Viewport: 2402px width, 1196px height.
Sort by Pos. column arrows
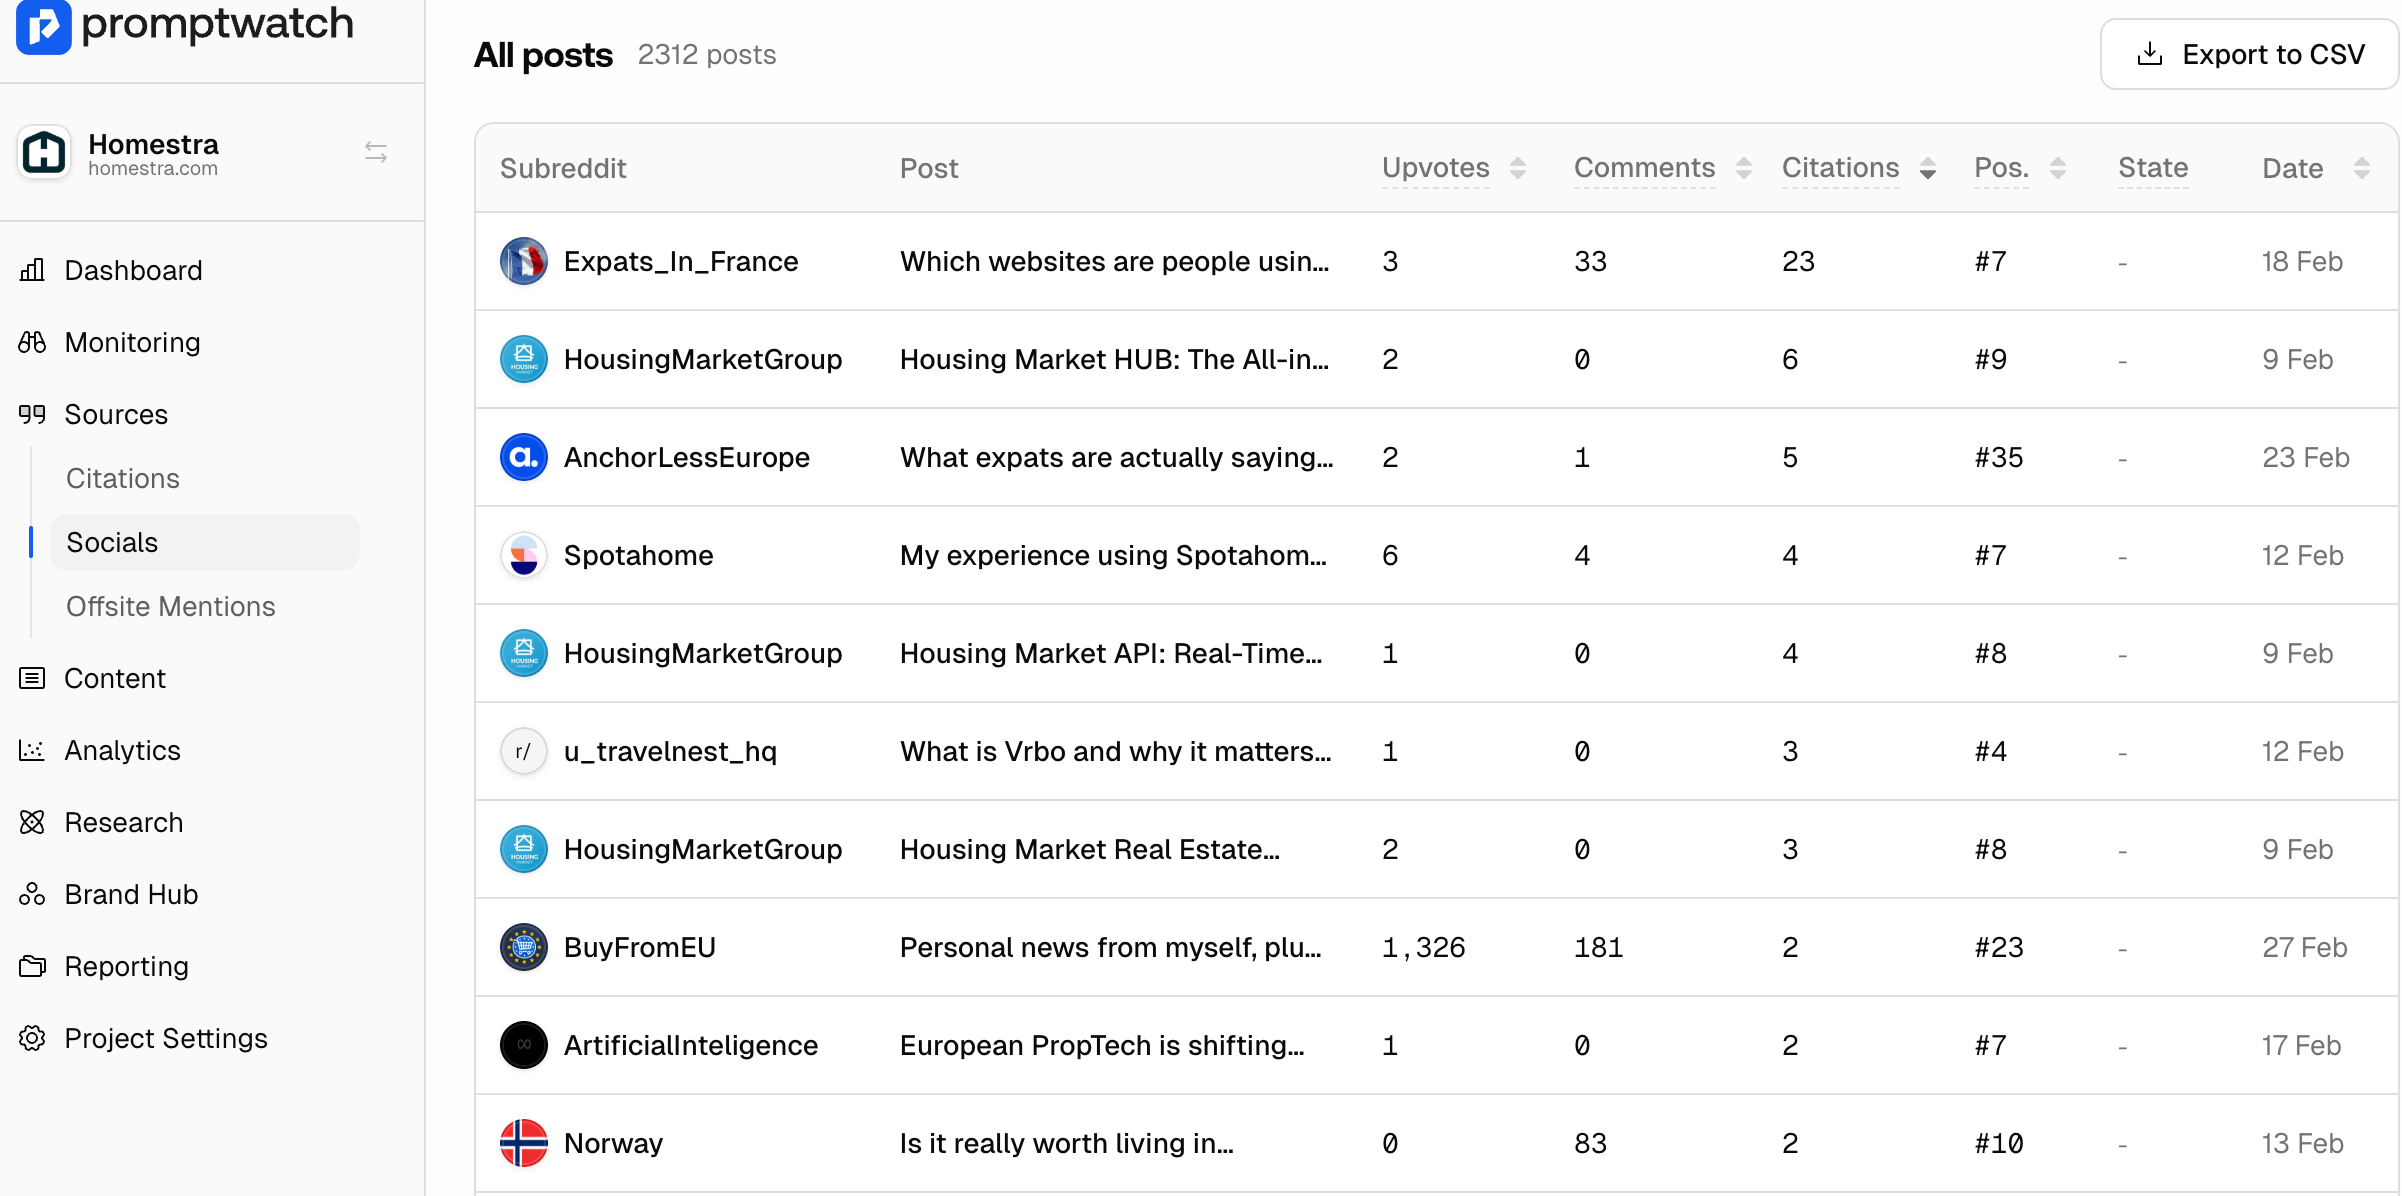click(x=2057, y=168)
